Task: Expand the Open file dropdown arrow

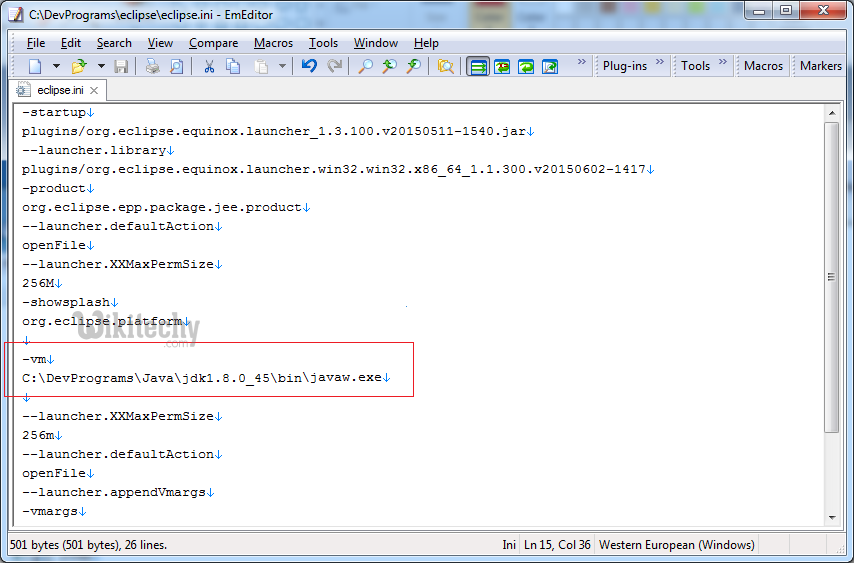Action: [101, 66]
